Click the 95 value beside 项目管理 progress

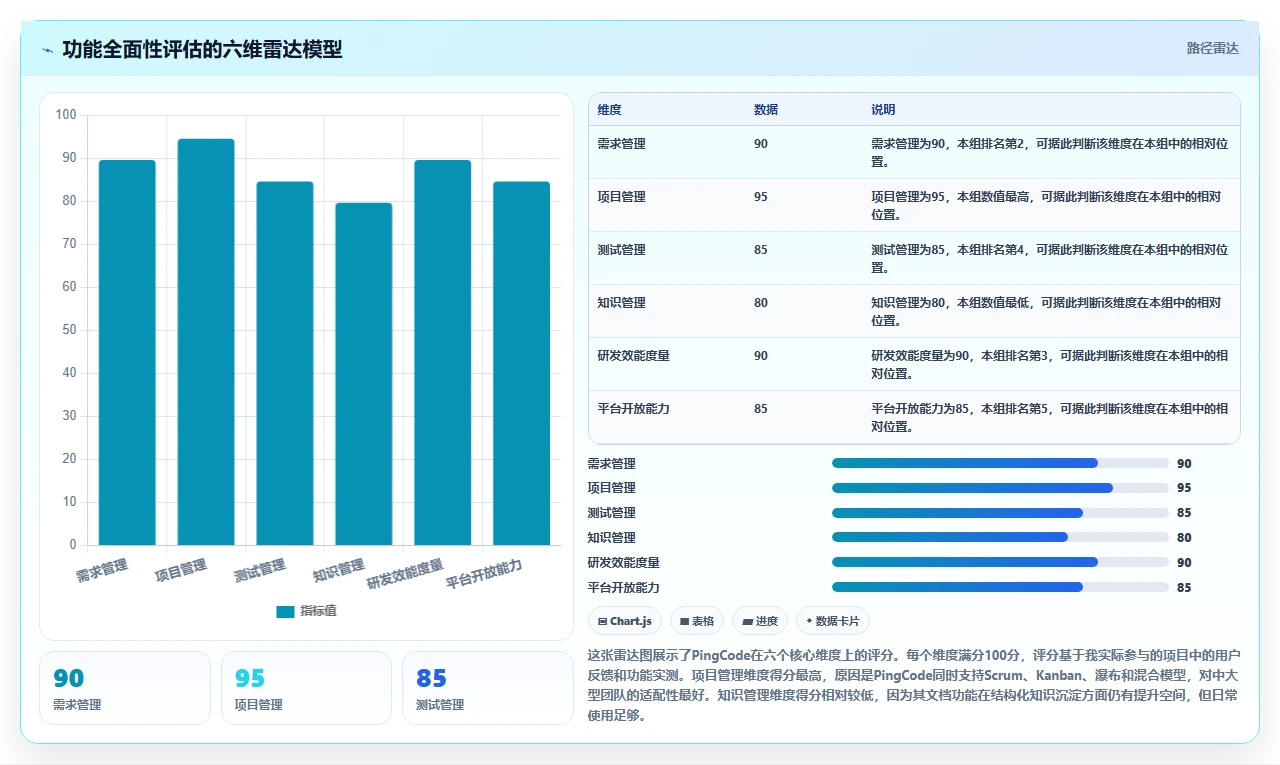pyautogui.click(x=1184, y=488)
